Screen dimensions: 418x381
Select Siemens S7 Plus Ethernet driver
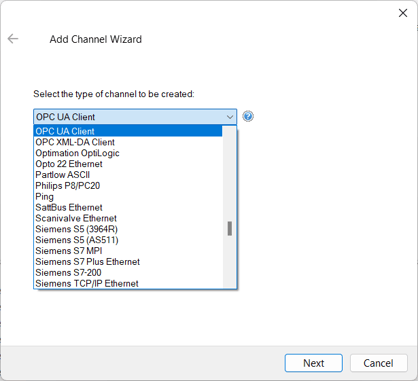pos(128,262)
